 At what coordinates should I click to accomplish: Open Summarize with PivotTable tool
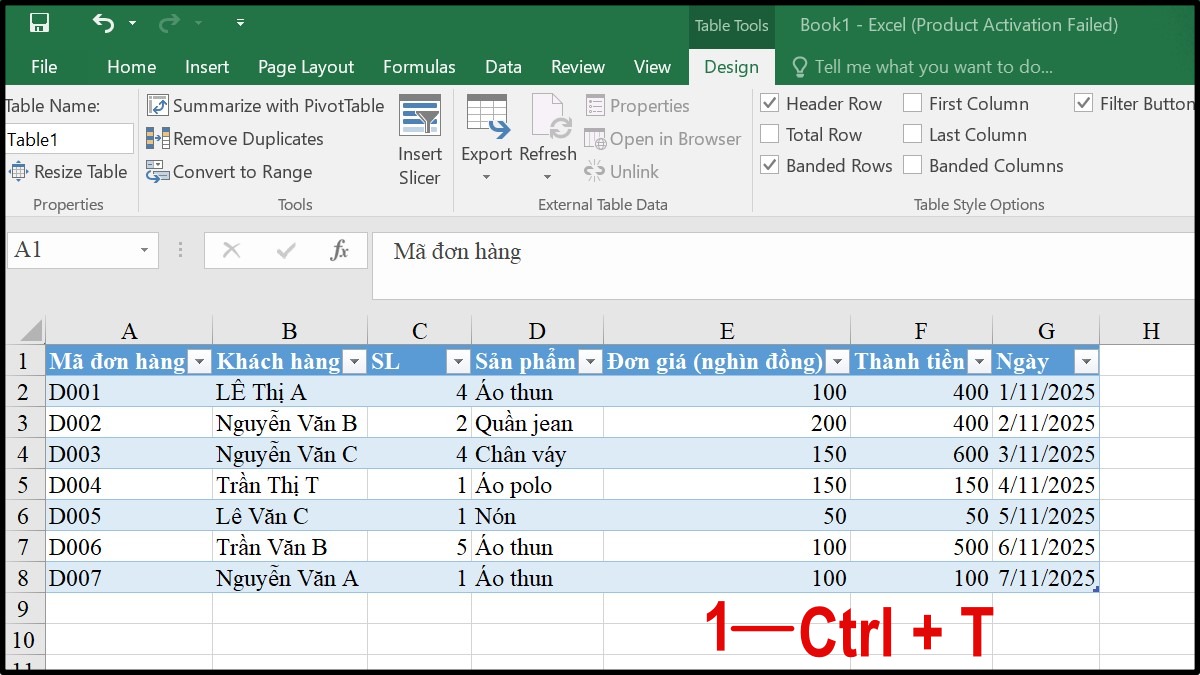pos(265,105)
